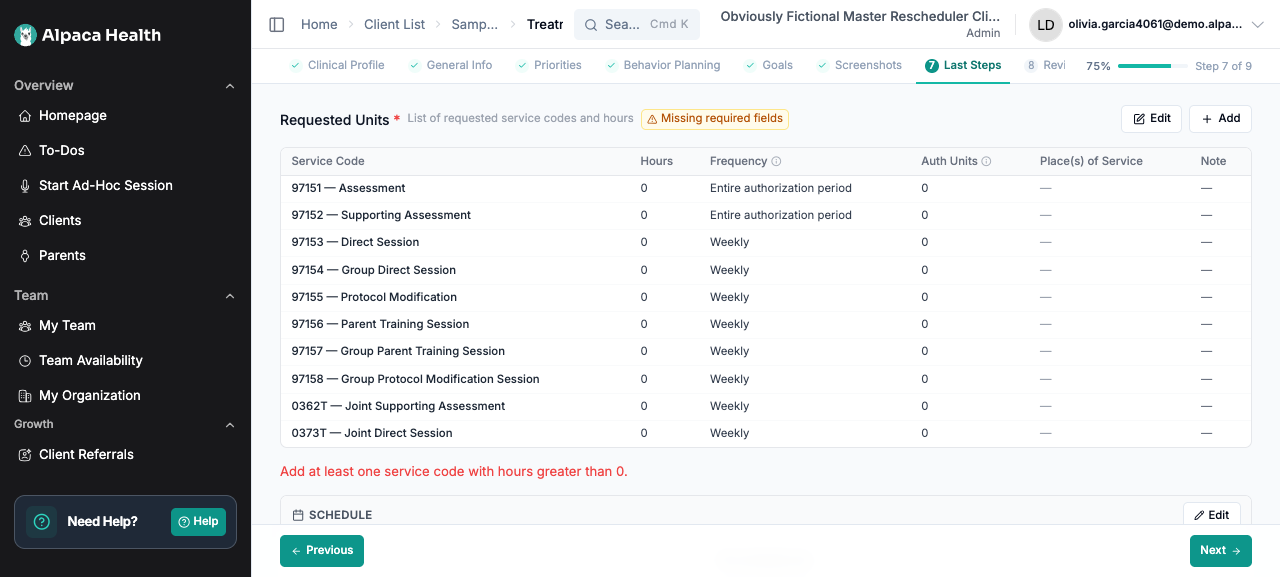
Task: Switch to the Priorities step
Action: click(549, 65)
